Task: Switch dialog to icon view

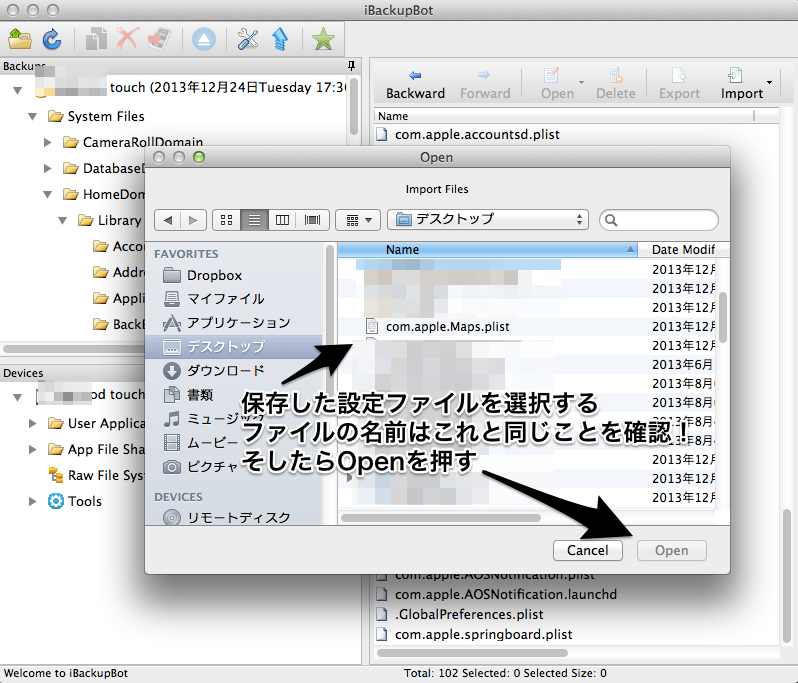Action: click(226, 220)
